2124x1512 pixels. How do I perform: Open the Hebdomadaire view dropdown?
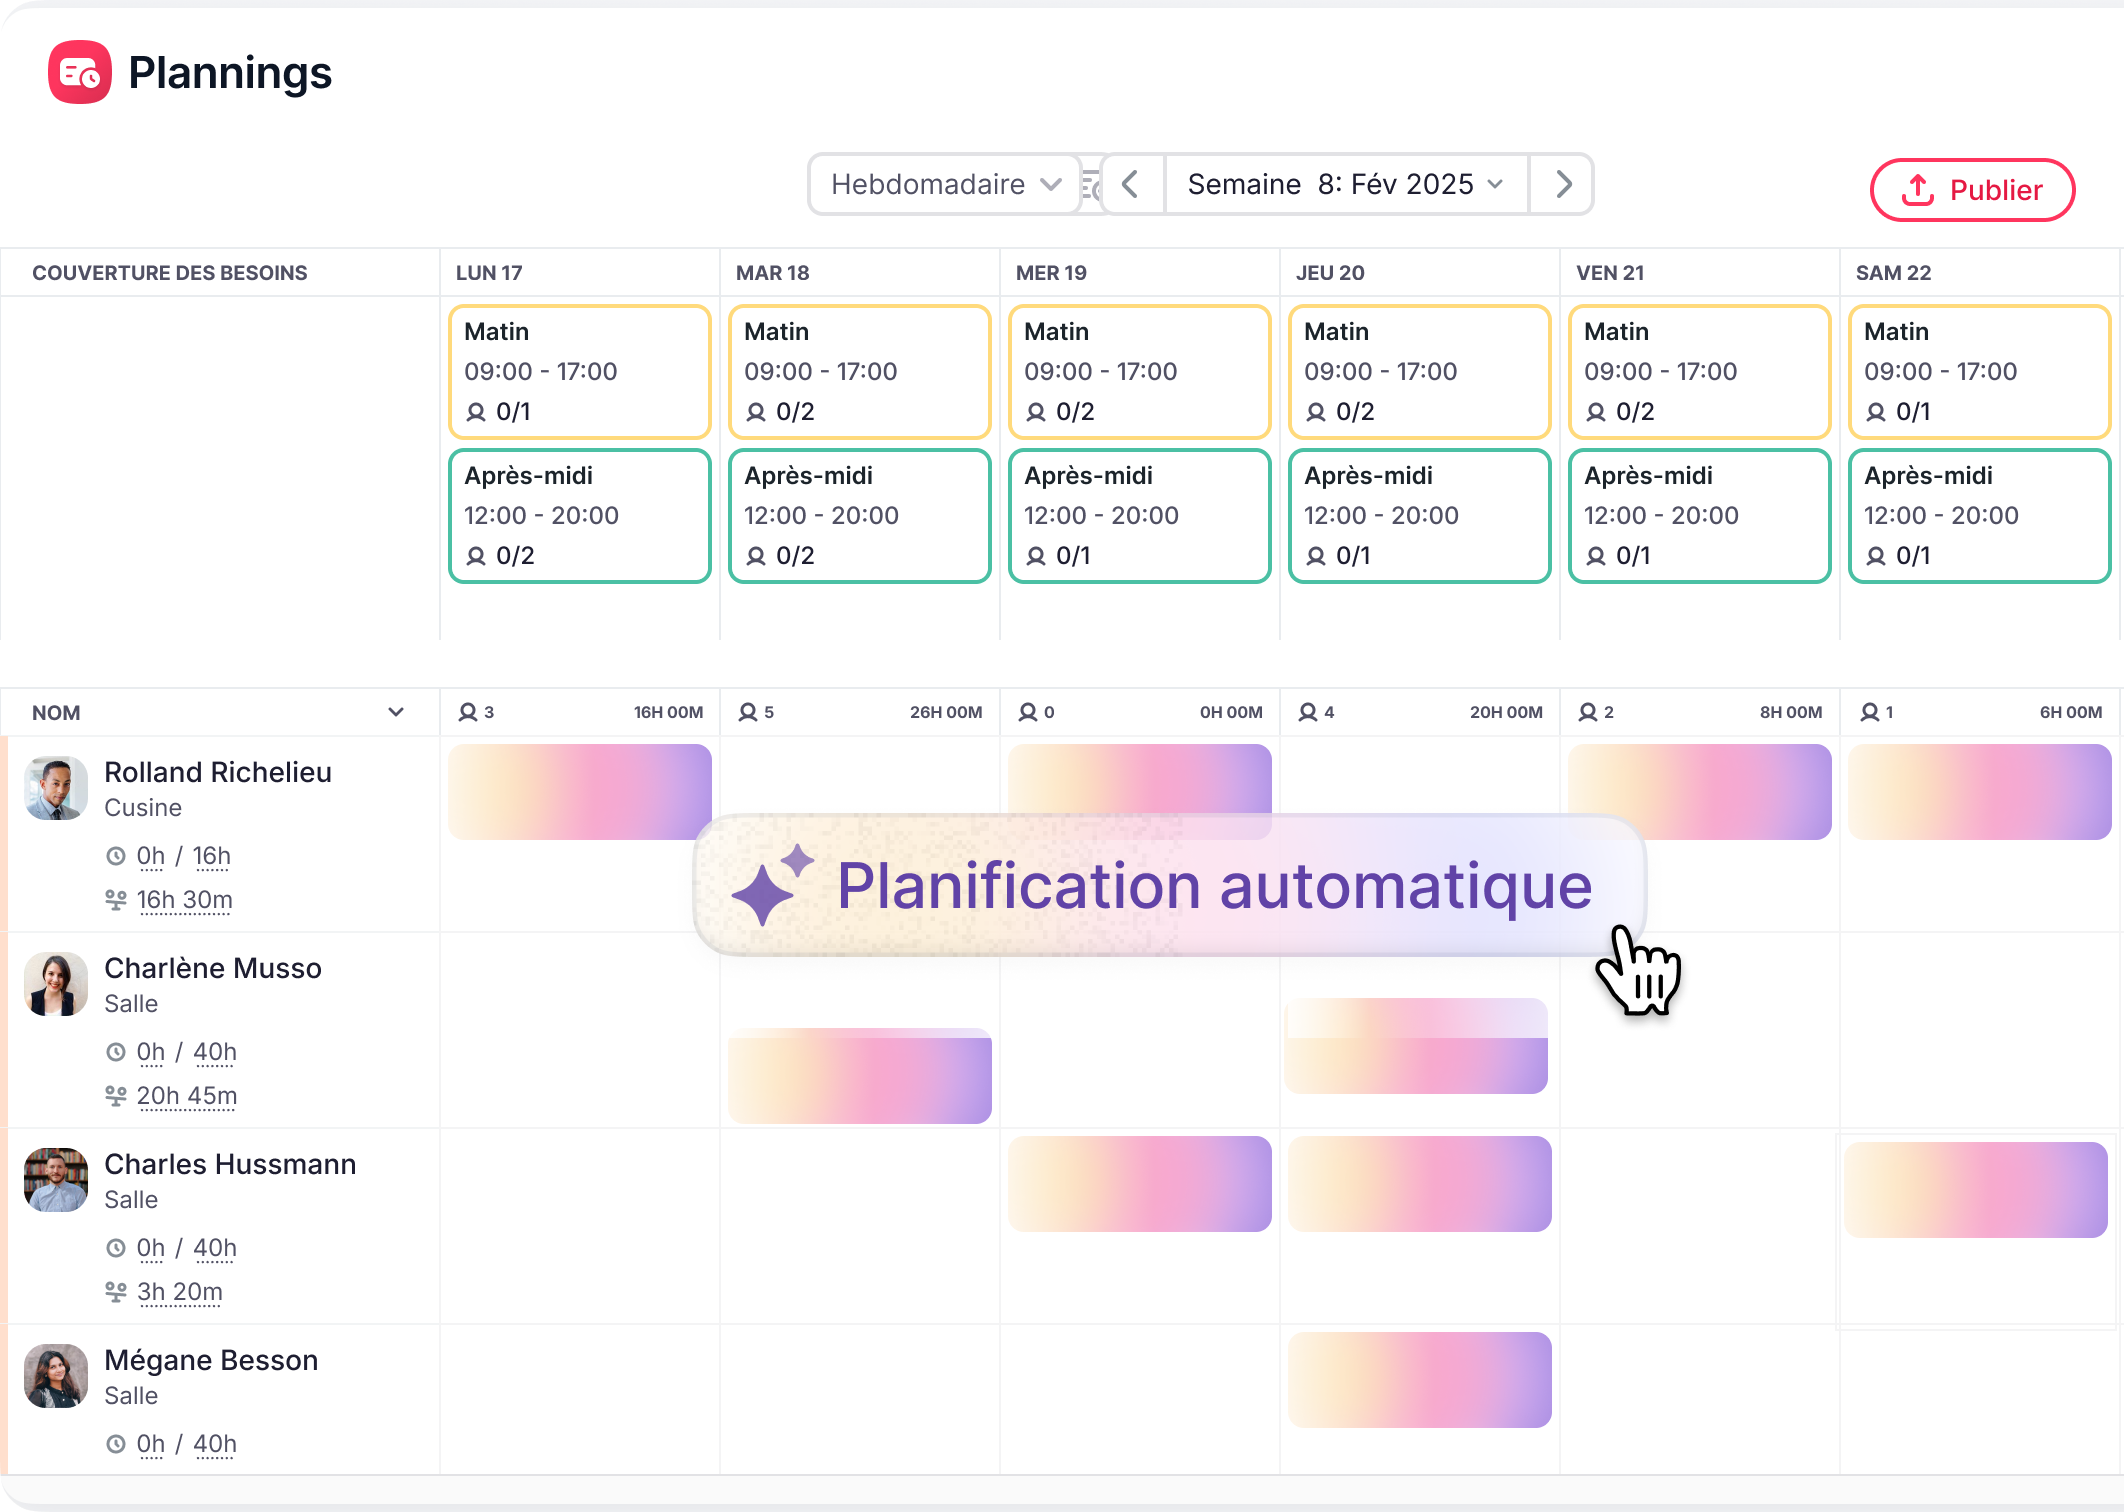944,184
